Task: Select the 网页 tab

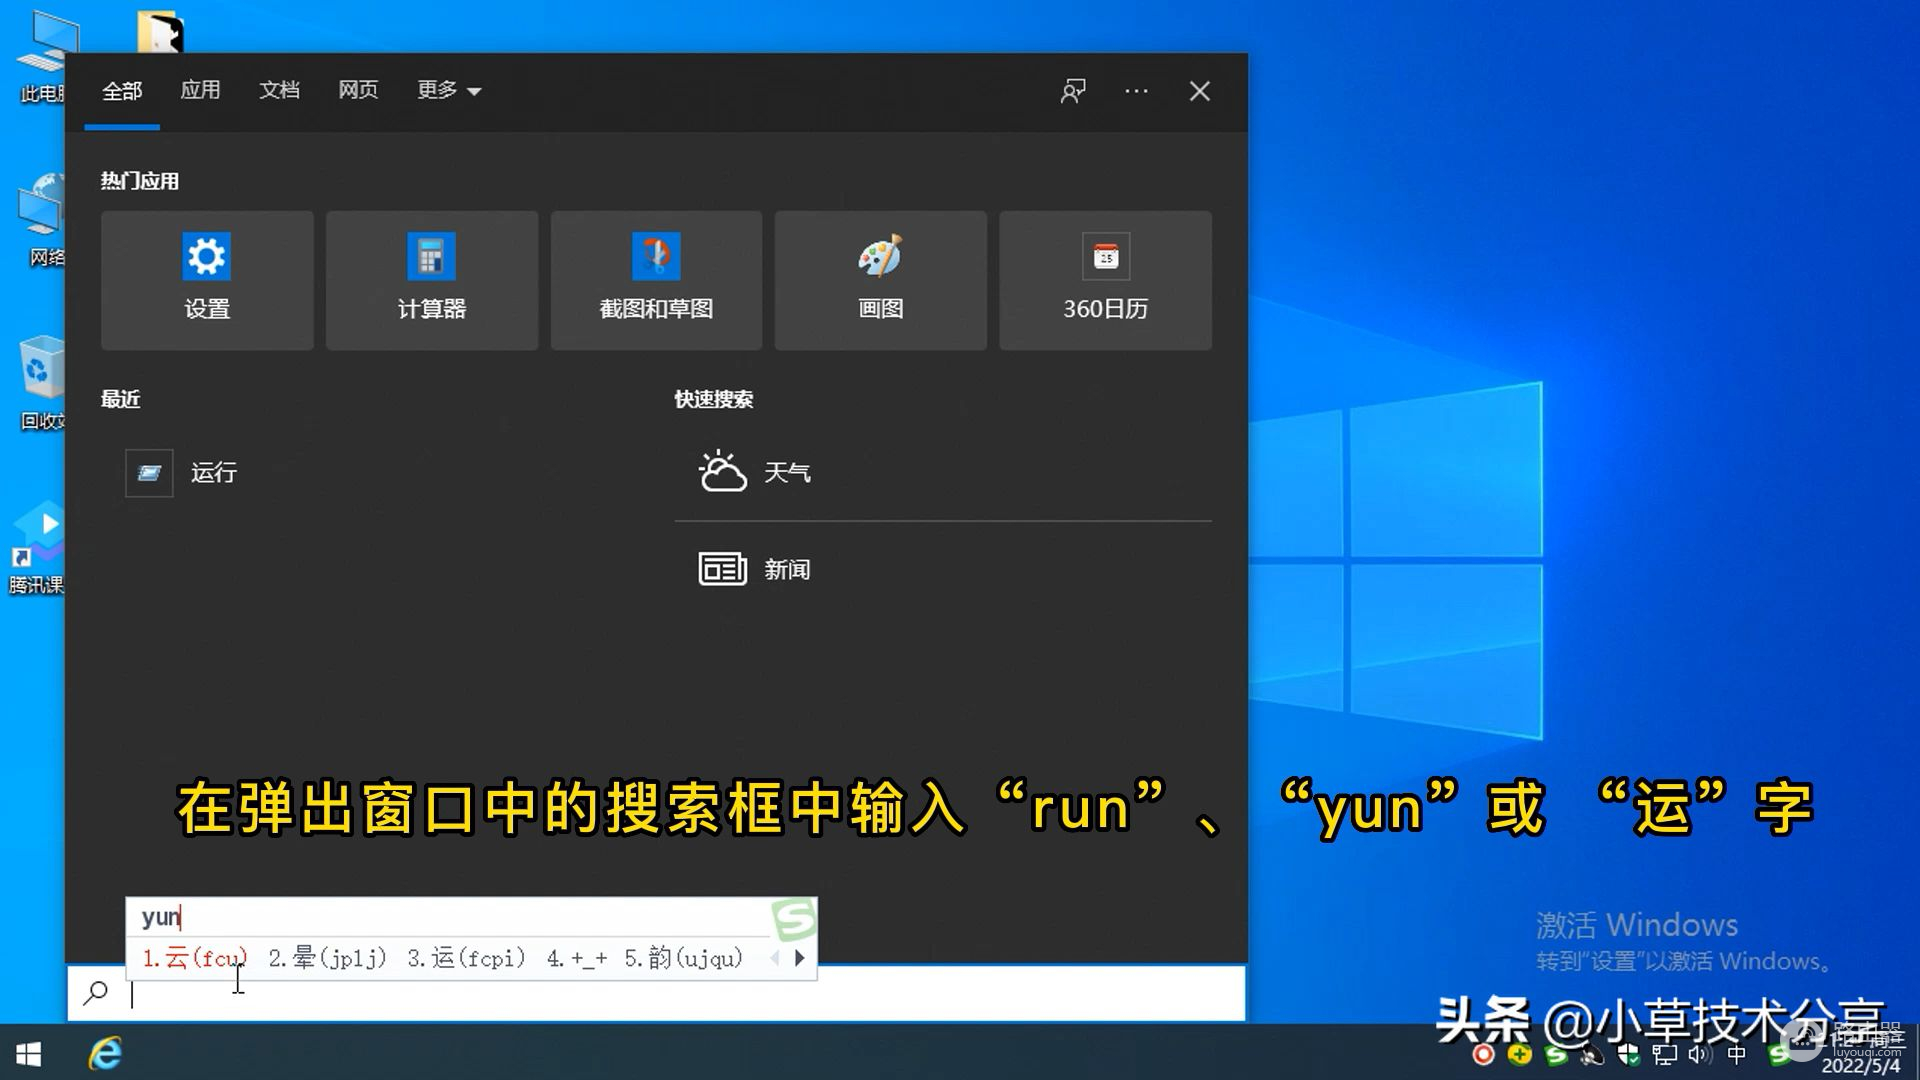Action: tap(358, 91)
